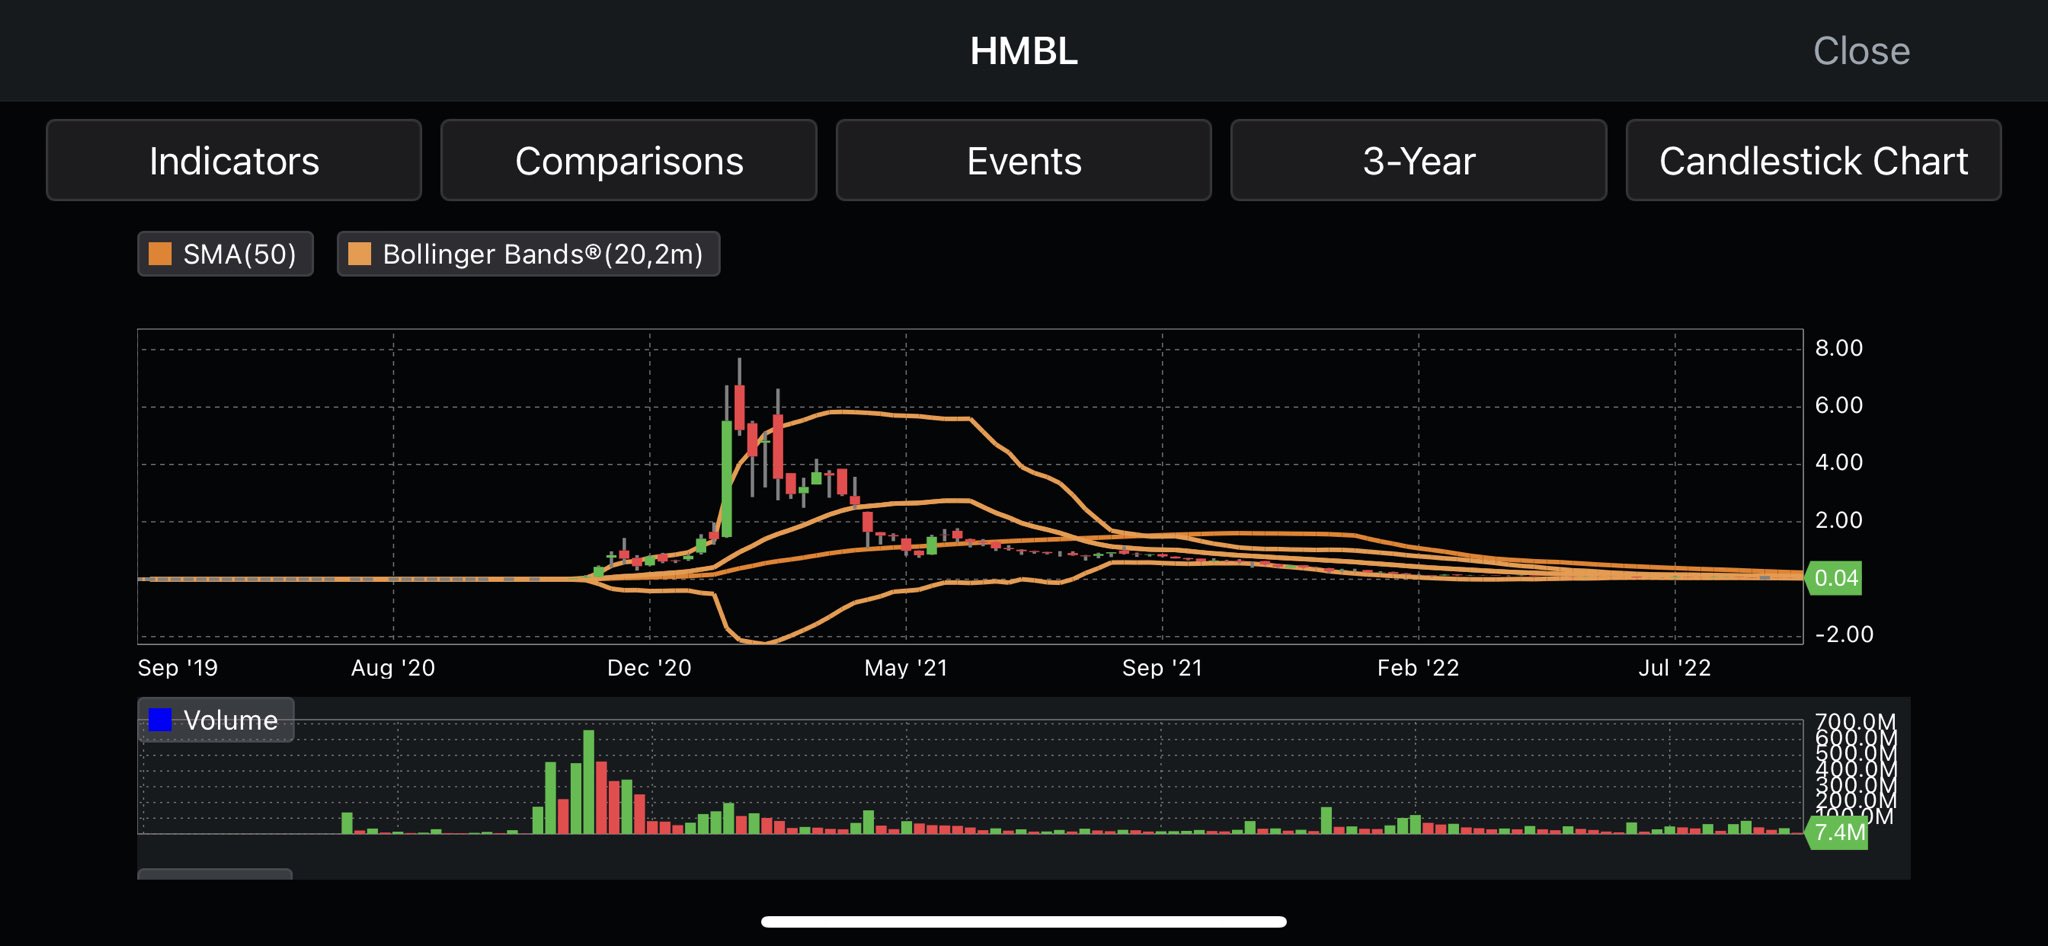Click the Jul '22 date axis label
This screenshot has width=2048, height=946.
pyautogui.click(x=1675, y=668)
